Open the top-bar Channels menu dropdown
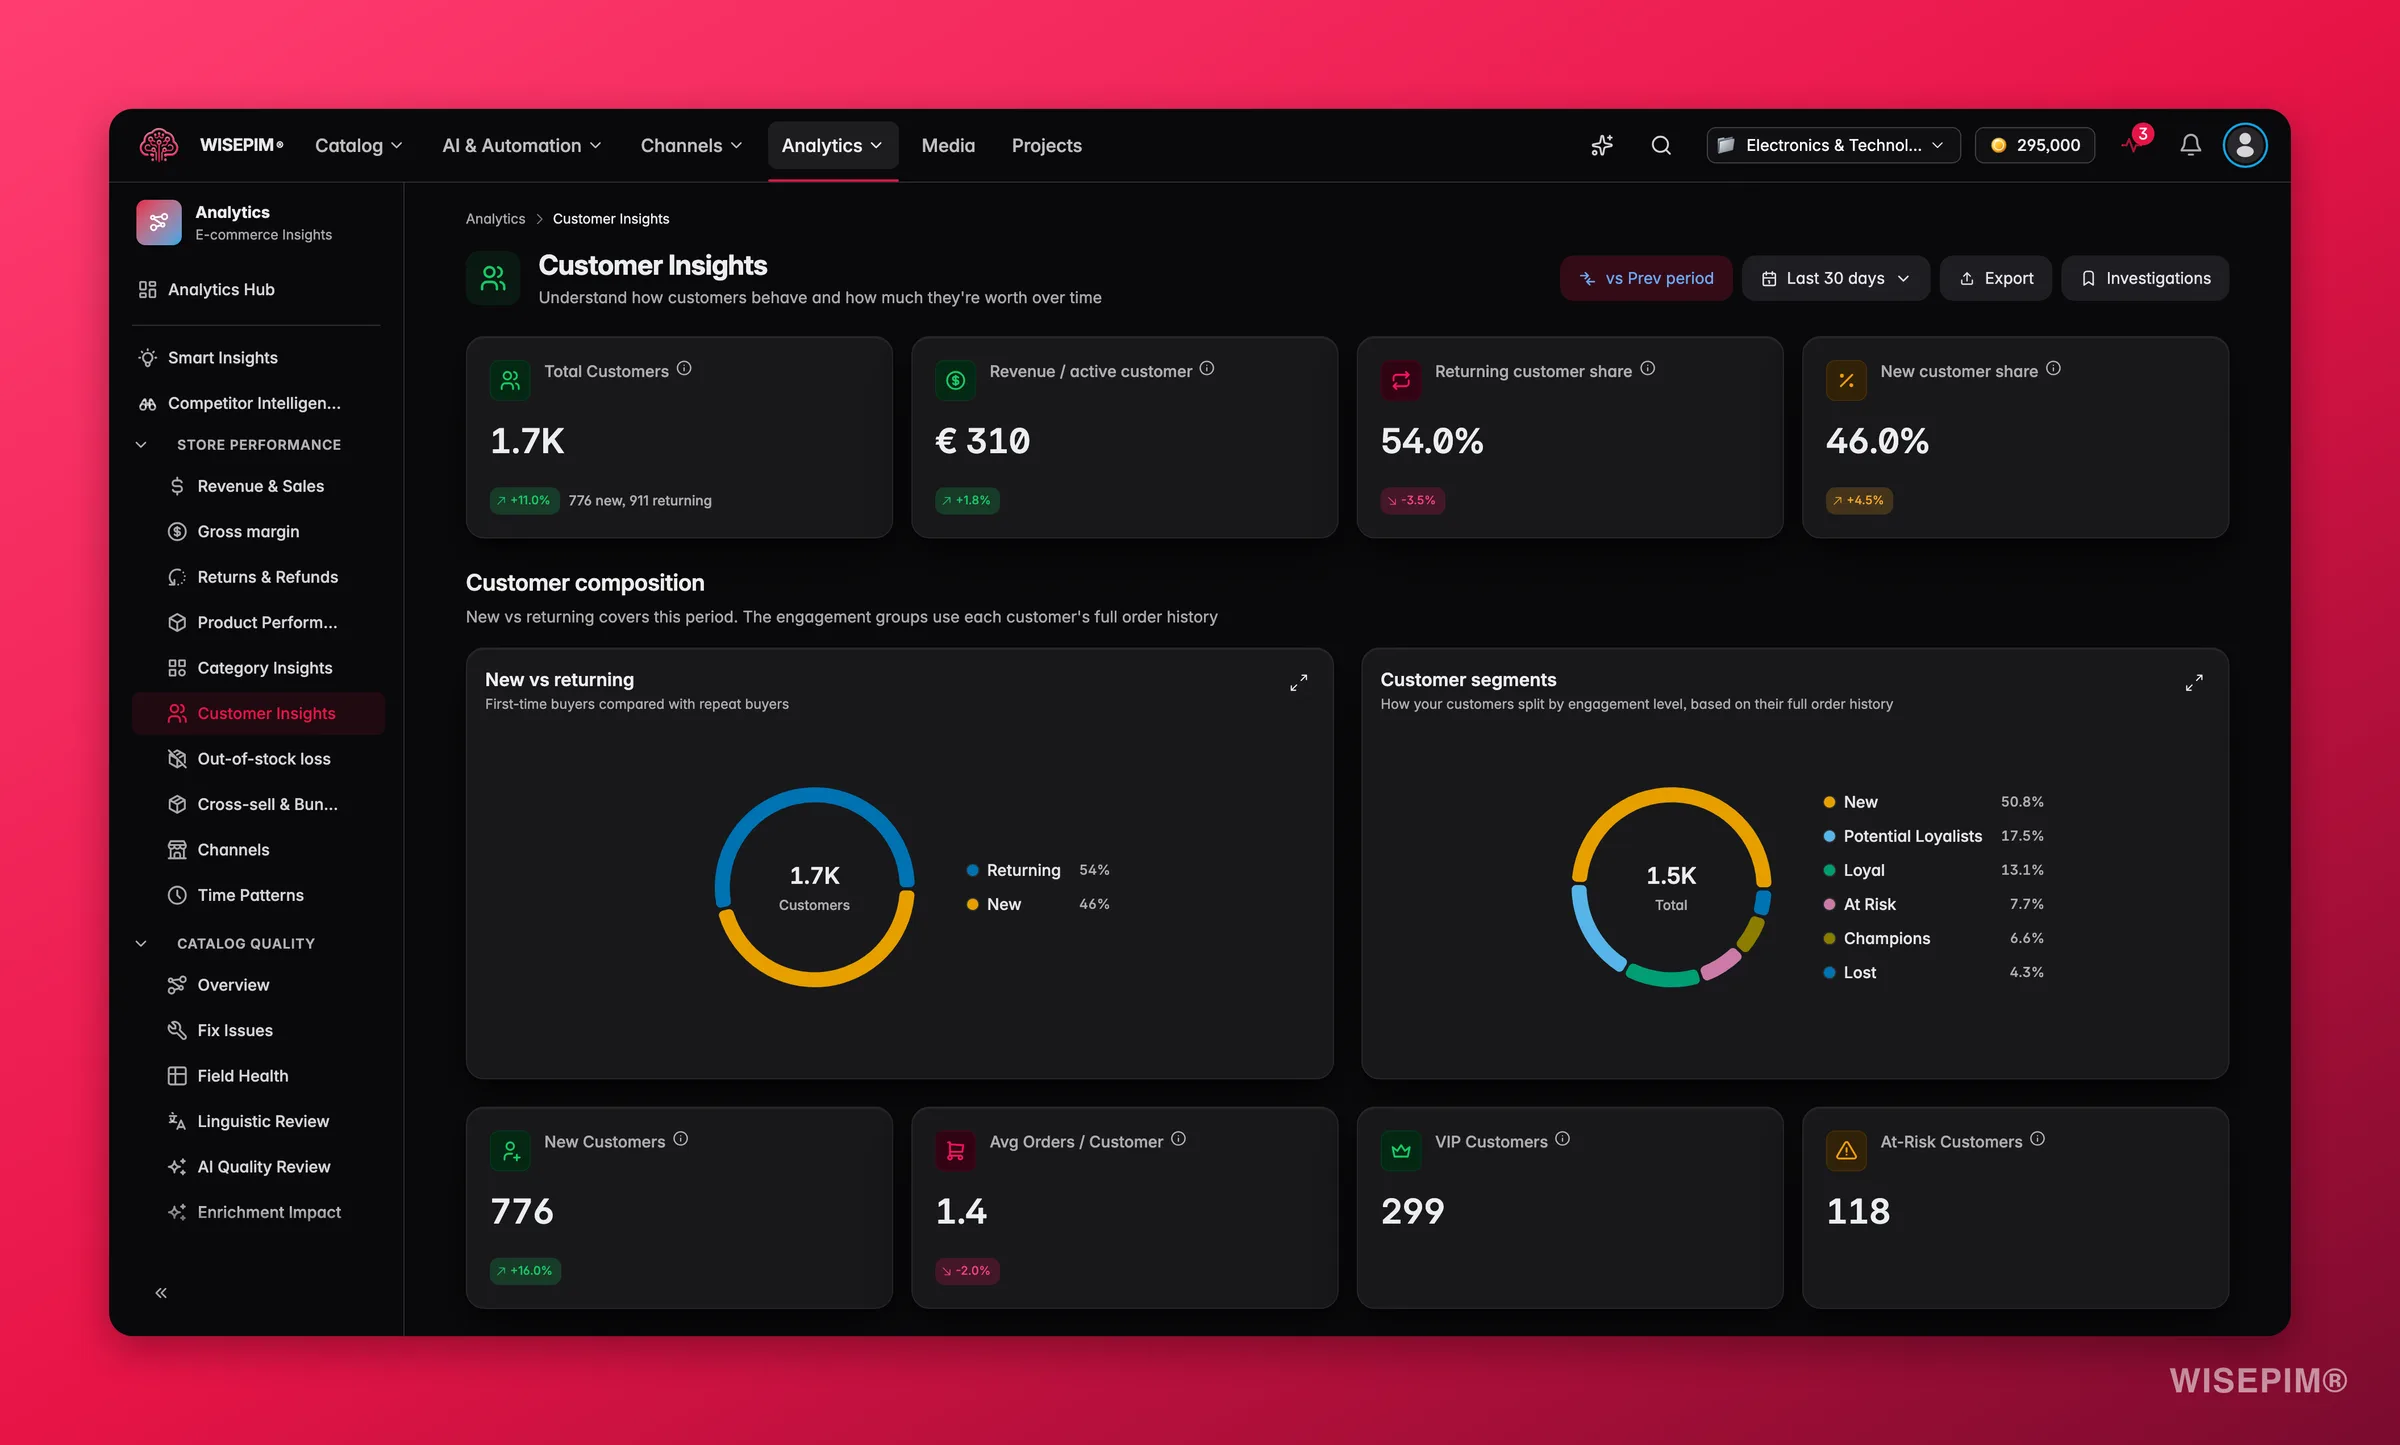The height and width of the screenshot is (1445, 2400). [692, 145]
